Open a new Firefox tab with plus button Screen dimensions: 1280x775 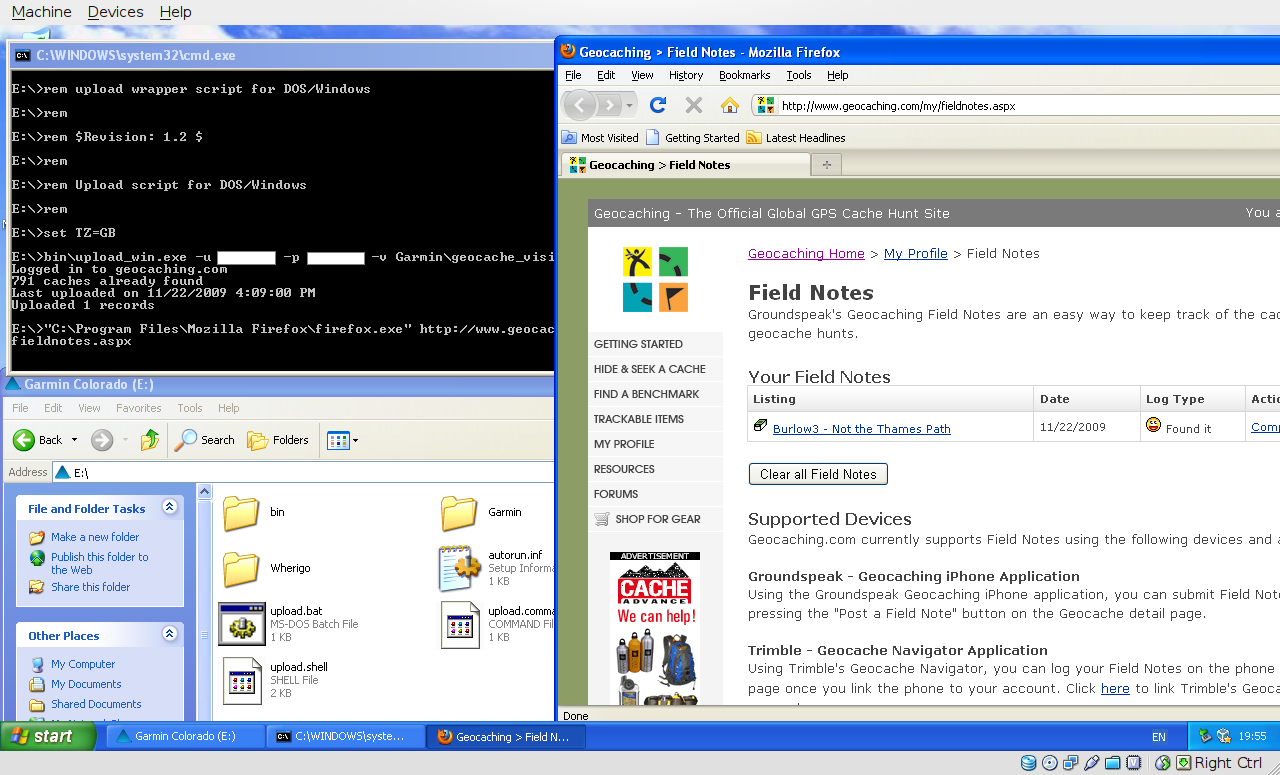click(x=826, y=165)
